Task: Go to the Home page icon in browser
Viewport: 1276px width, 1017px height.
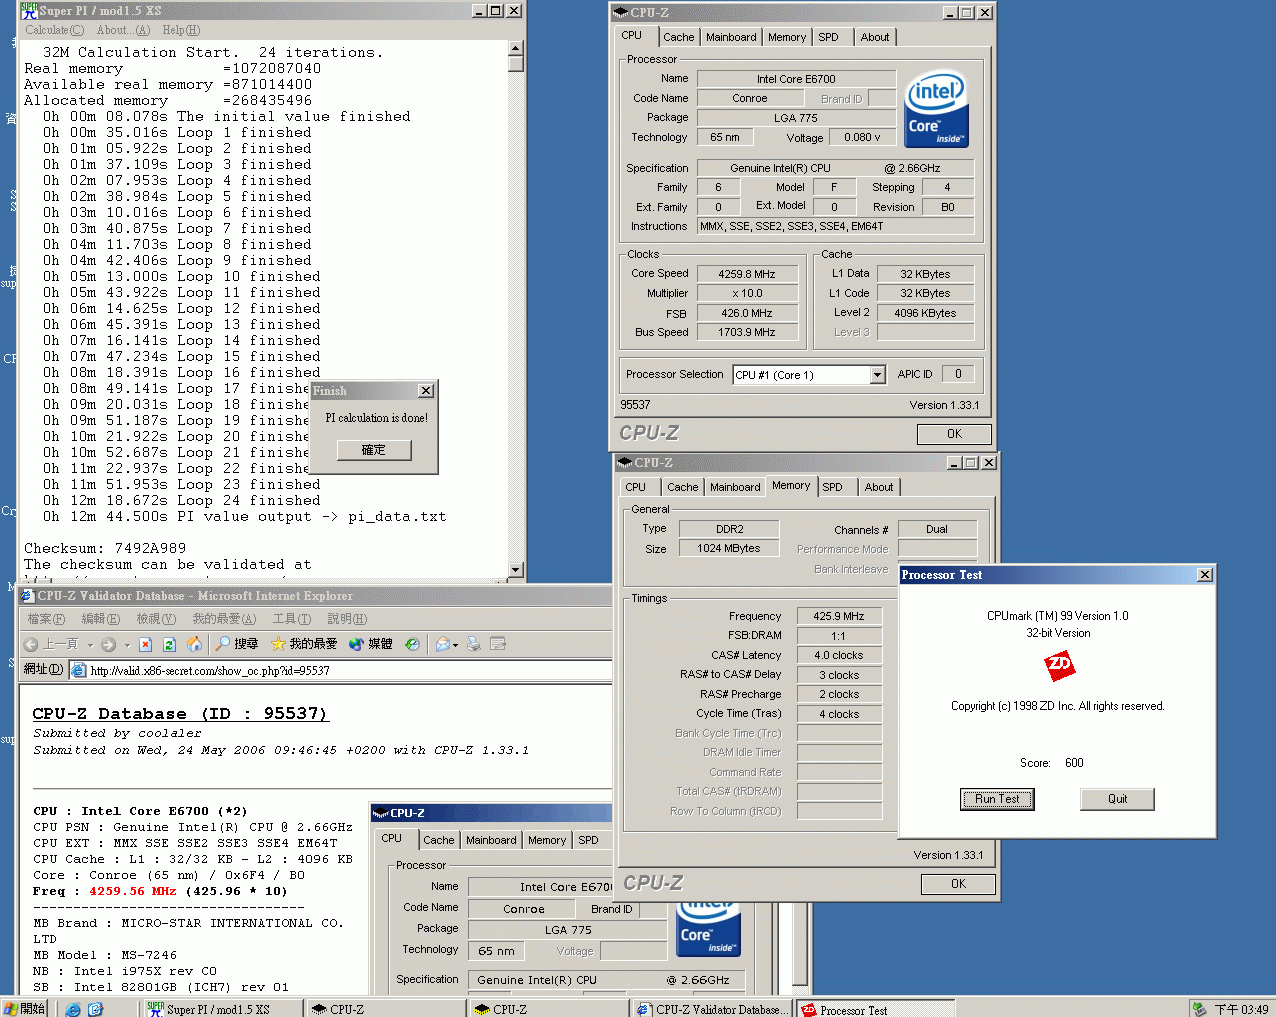Action: (194, 645)
